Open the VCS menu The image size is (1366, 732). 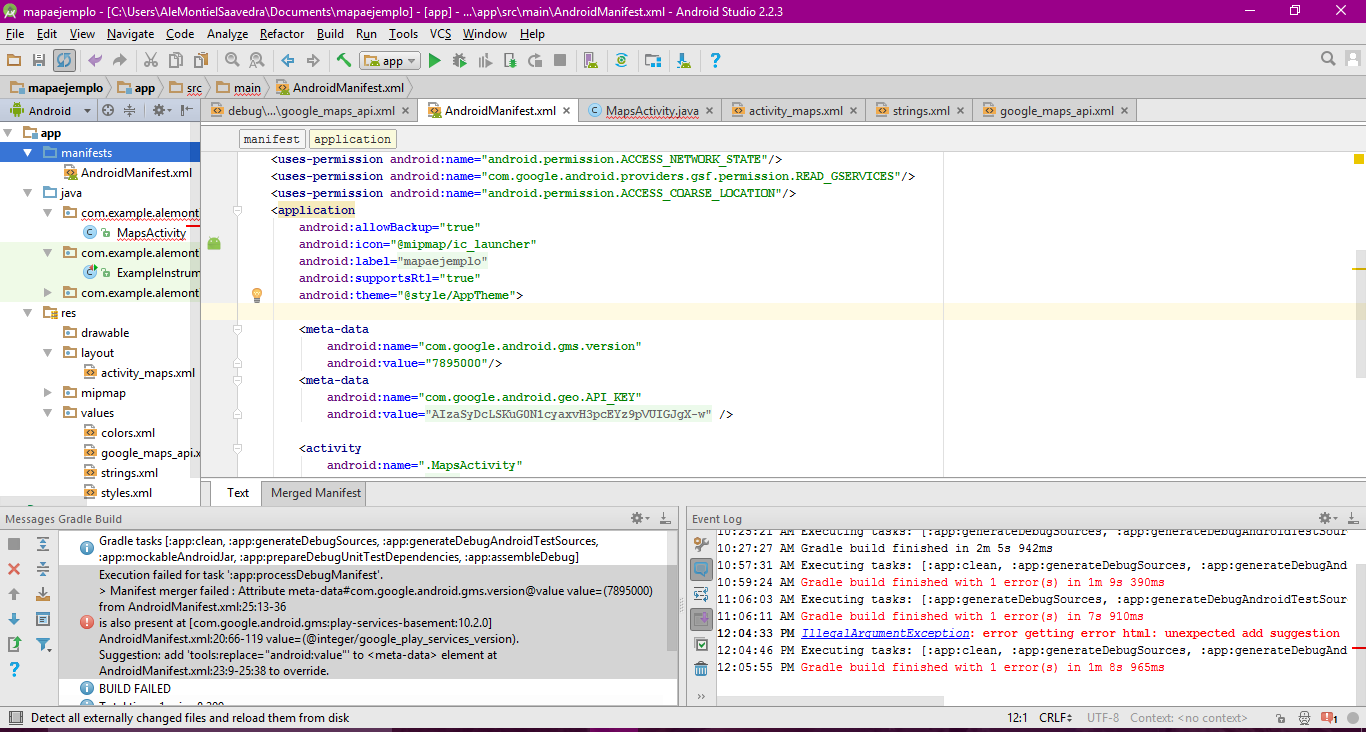click(440, 34)
